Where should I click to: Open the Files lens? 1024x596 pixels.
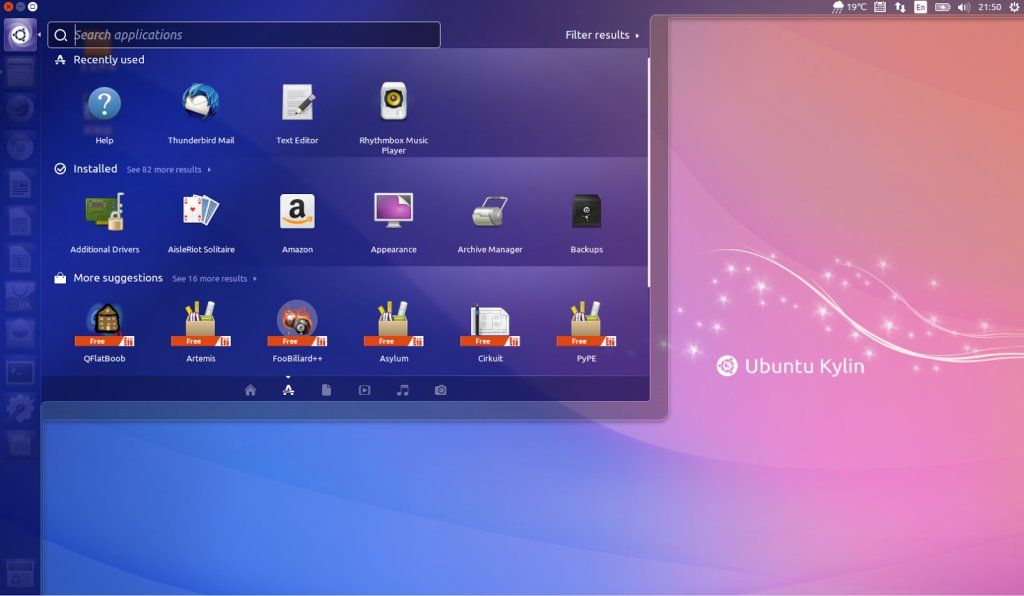tap(326, 390)
